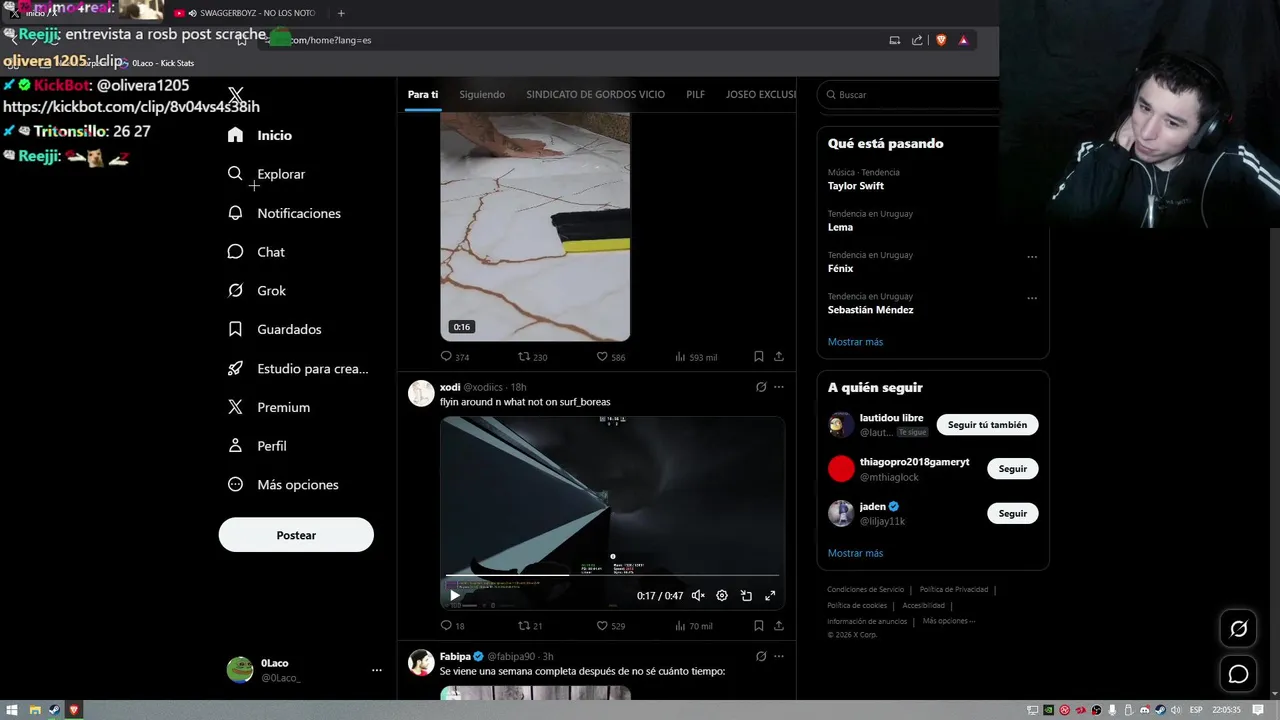Open the Guardados bookmarks page
The width and height of the screenshot is (1280, 720).
tap(274, 329)
